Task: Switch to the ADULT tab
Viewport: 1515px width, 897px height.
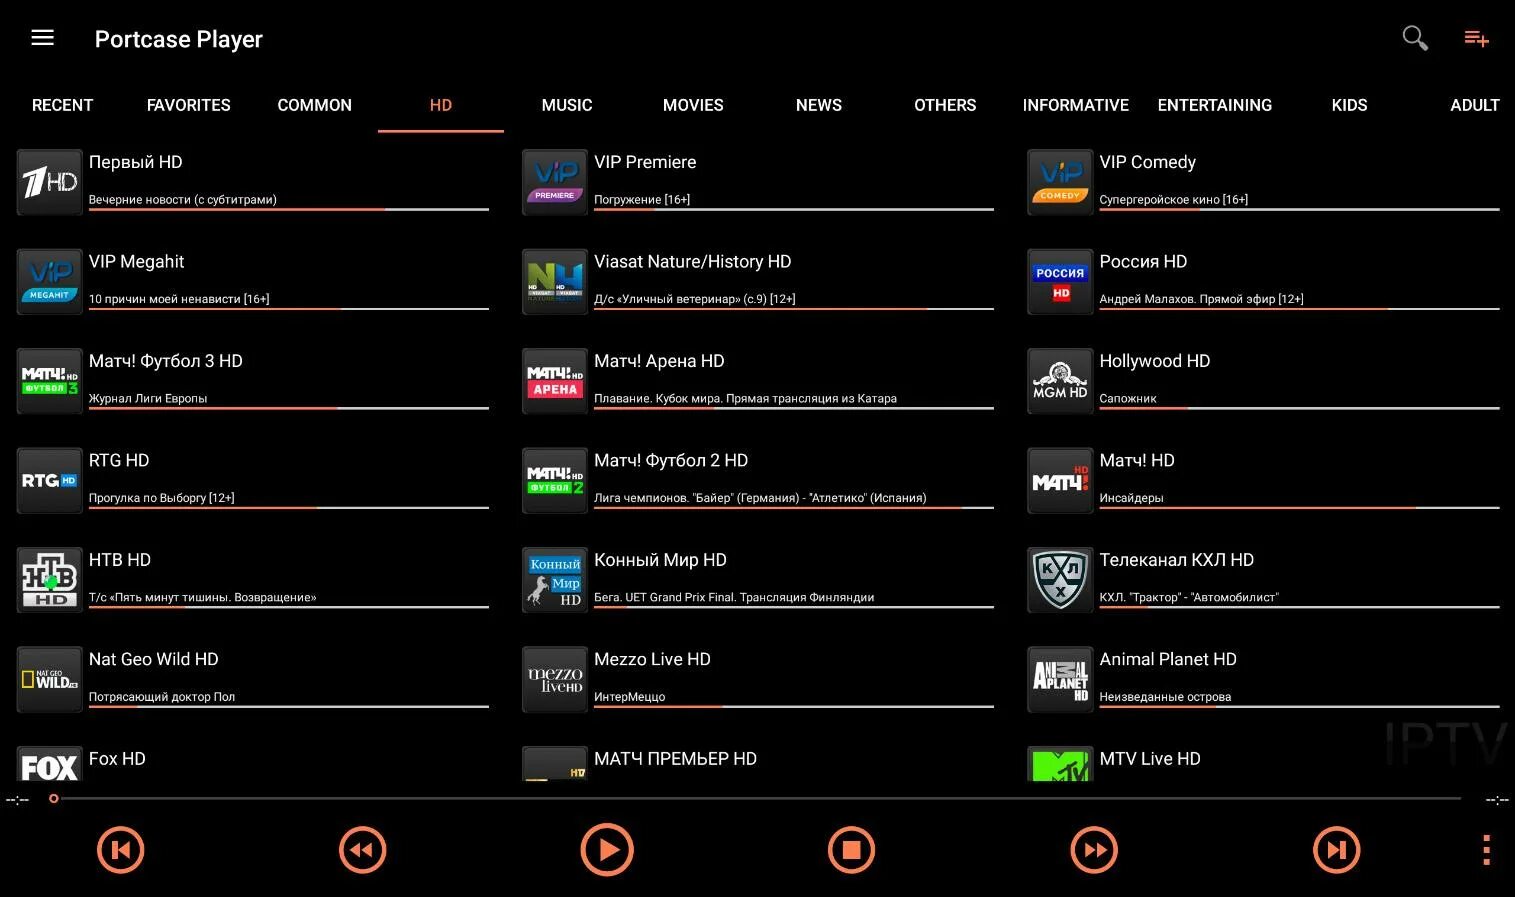Action: [1474, 105]
